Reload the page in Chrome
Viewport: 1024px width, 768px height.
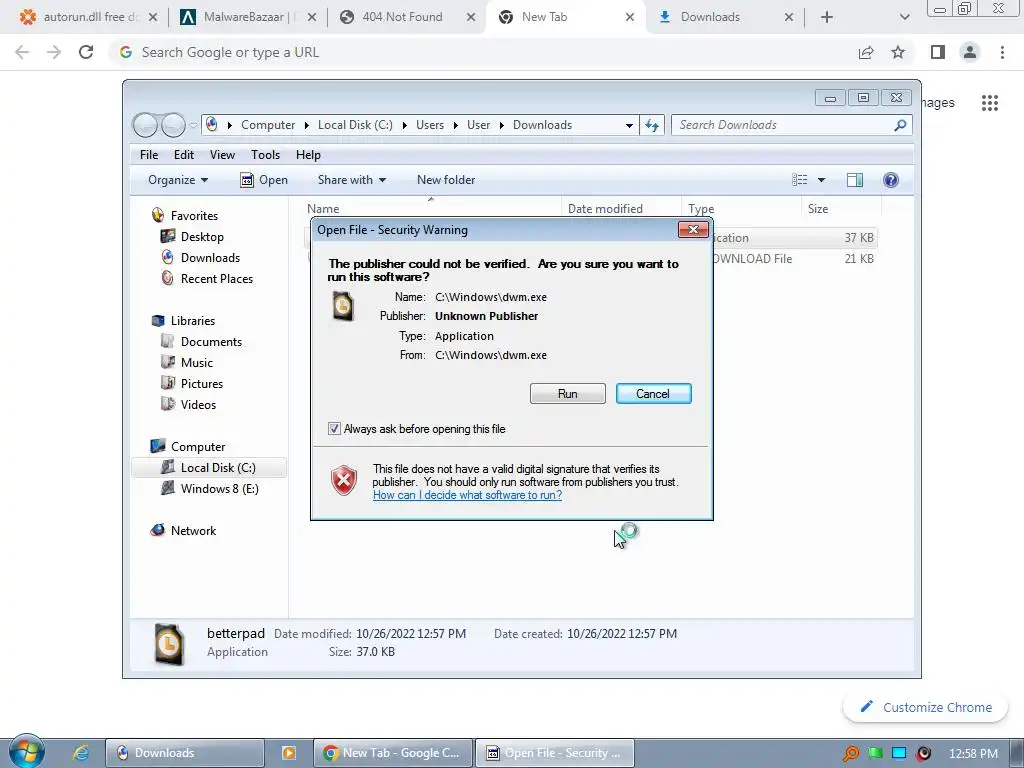coord(86,52)
